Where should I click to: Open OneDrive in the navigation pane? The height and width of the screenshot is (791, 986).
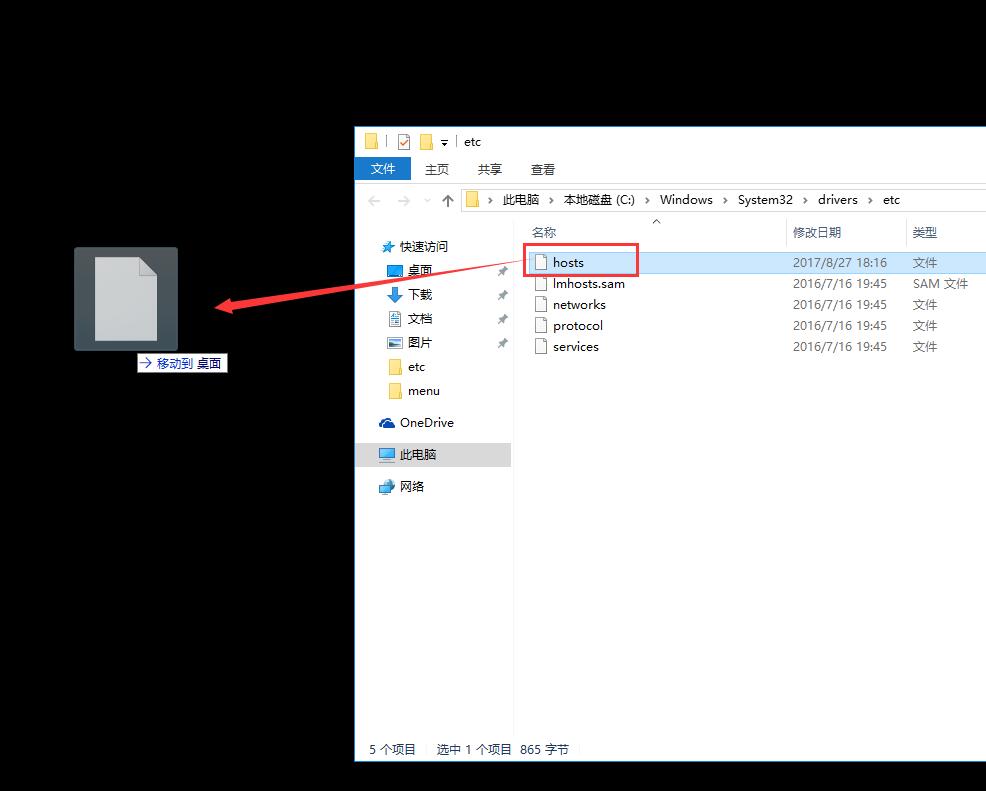pos(426,423)
